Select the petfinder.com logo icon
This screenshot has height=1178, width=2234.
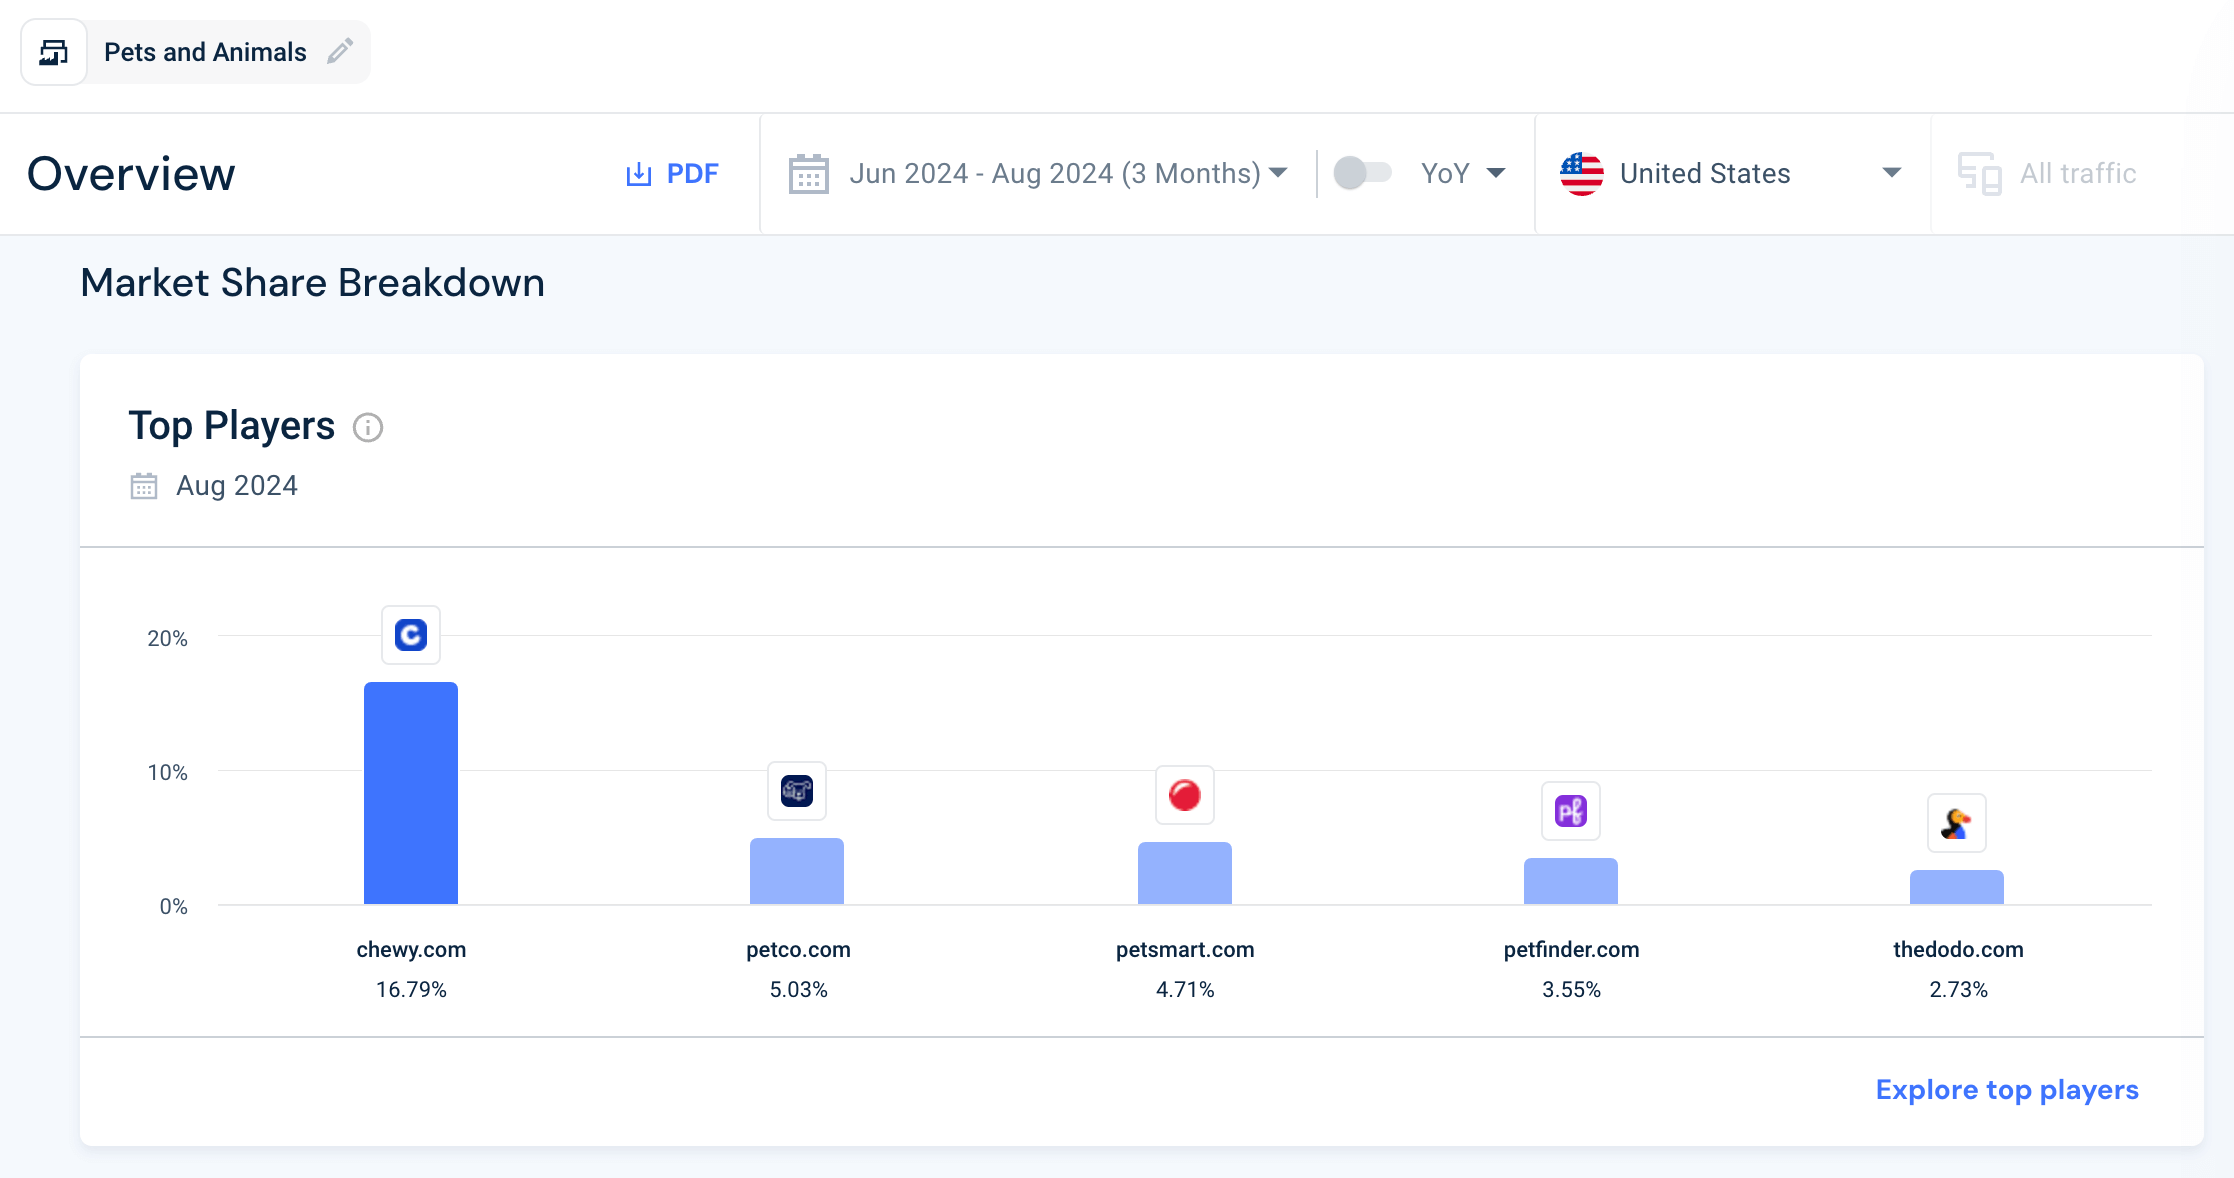1570,812
